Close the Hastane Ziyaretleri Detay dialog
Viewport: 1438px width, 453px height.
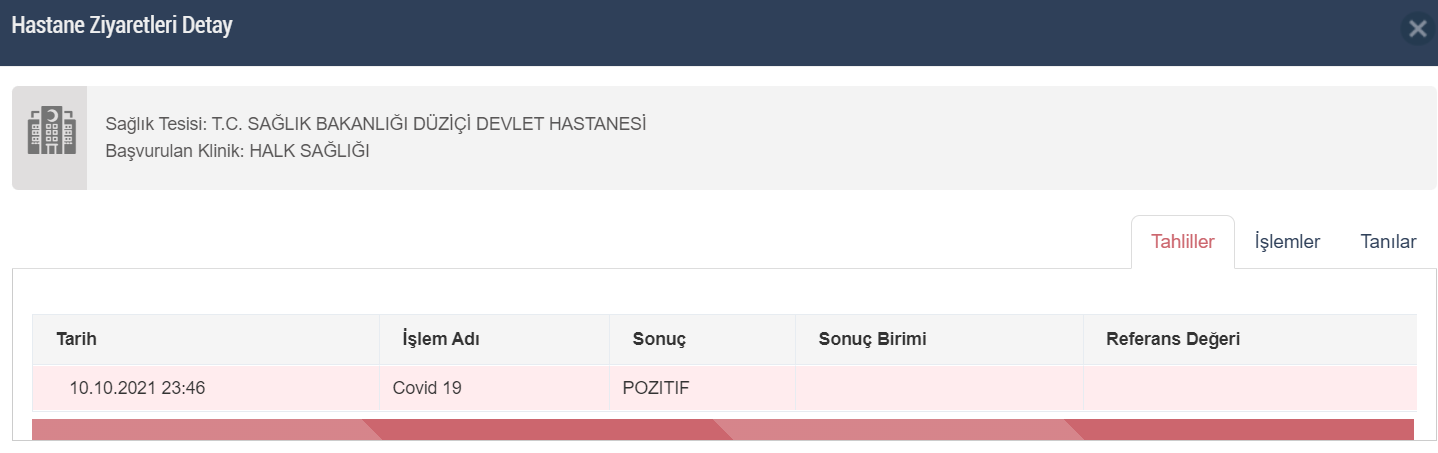[x=1417, y=29]
